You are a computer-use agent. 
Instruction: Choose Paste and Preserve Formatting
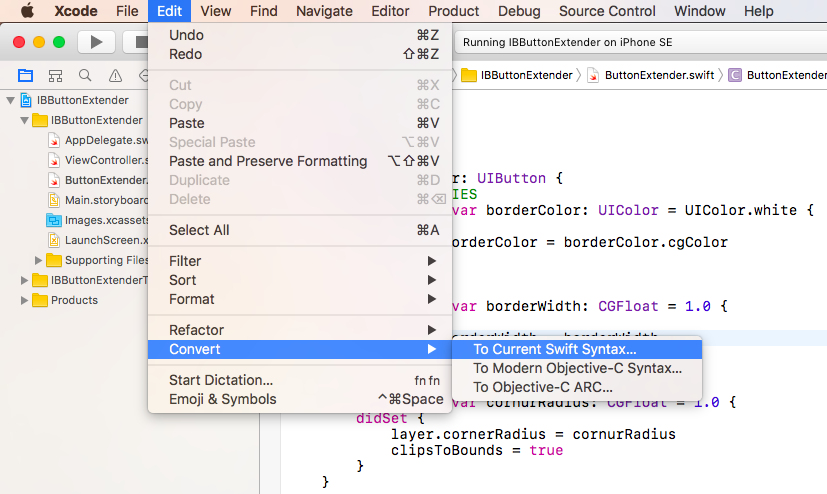(300, 161)
